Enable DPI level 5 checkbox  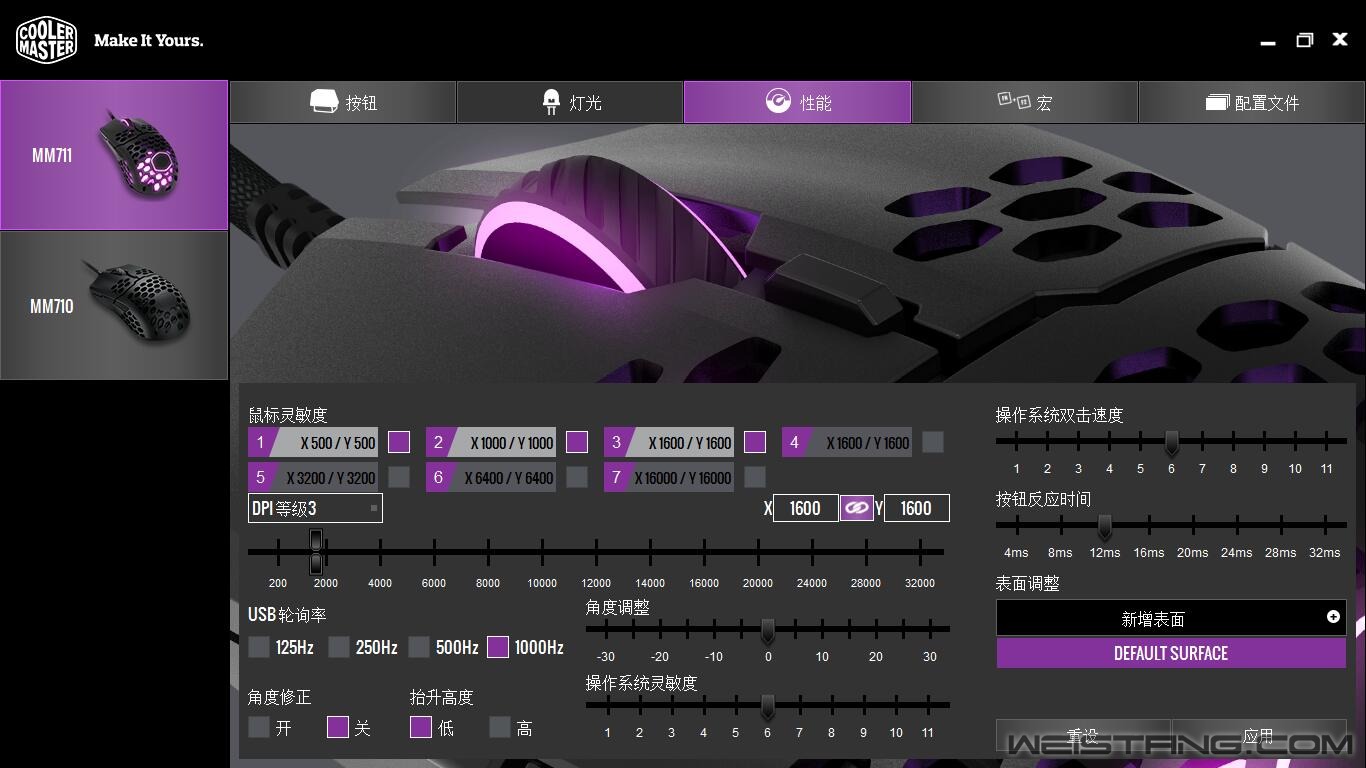point(399,477)
